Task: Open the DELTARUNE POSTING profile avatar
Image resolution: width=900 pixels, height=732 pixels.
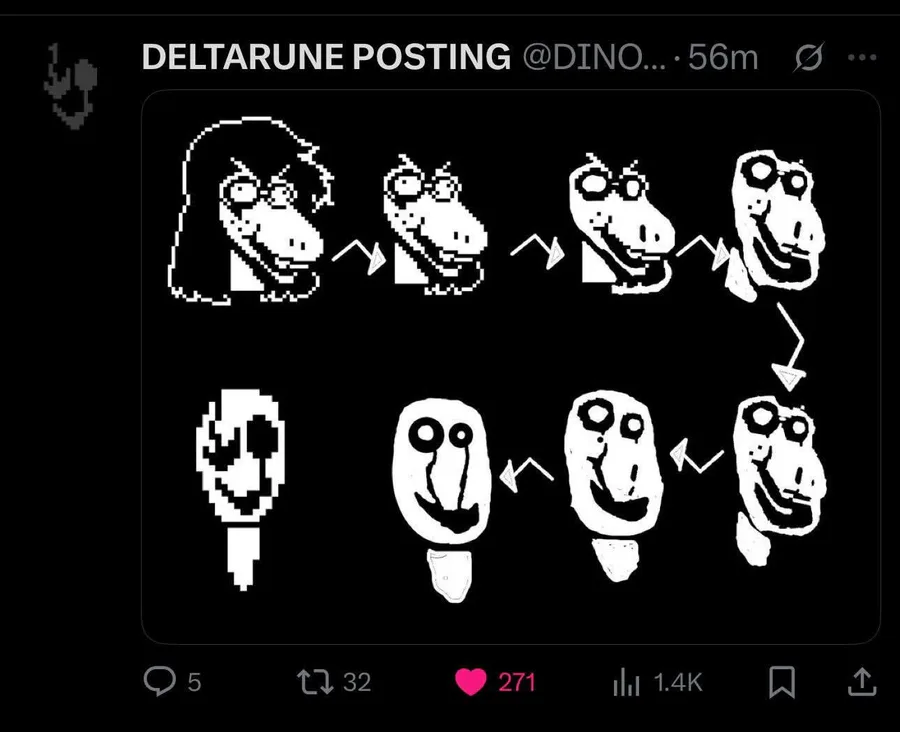Action: click(70, 86)
